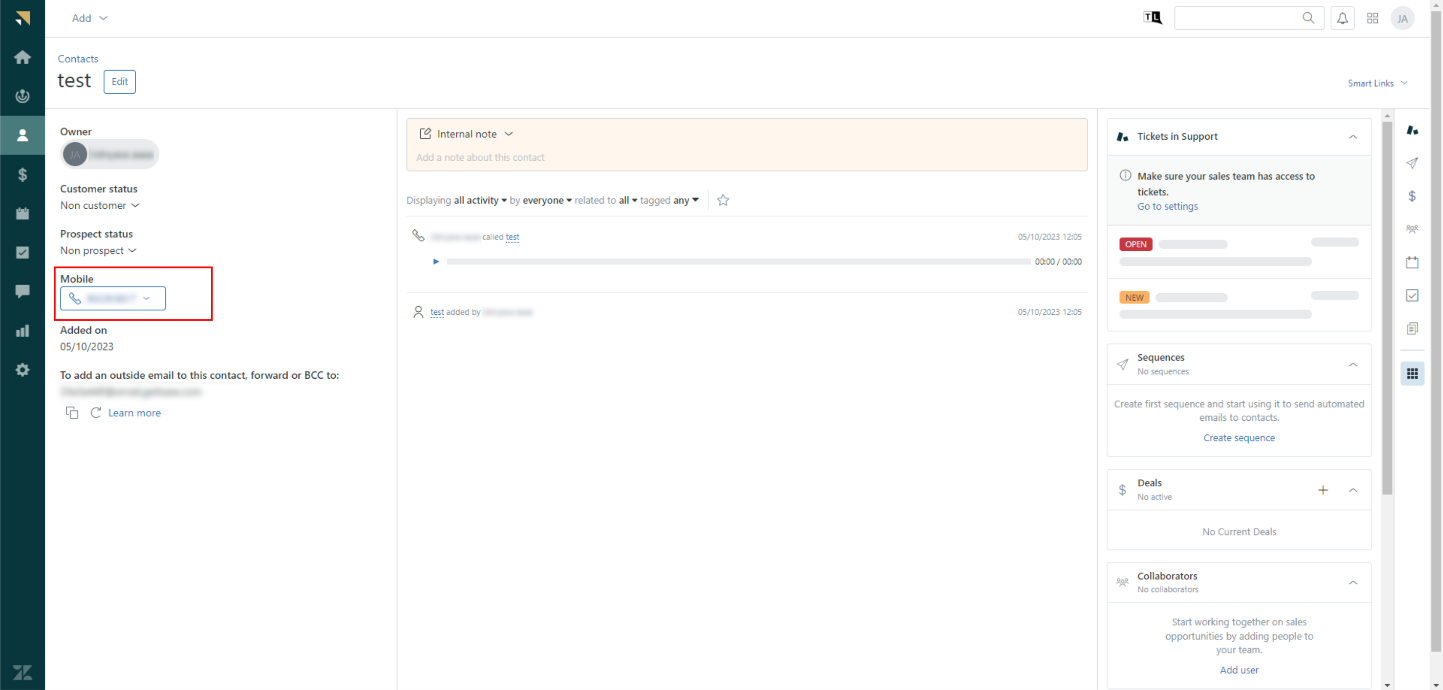Open the Add menu in top bar
The height and width of the screenshot is (690, 1443).
[x=89, y=18]
